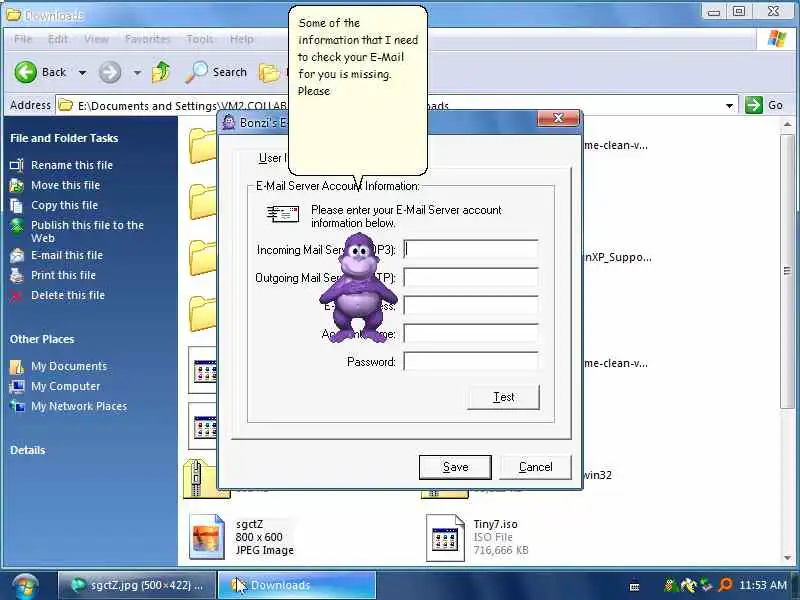Select the sgctZ JPEG image thumbnail

pyautogui.click(x=206, y=537)
